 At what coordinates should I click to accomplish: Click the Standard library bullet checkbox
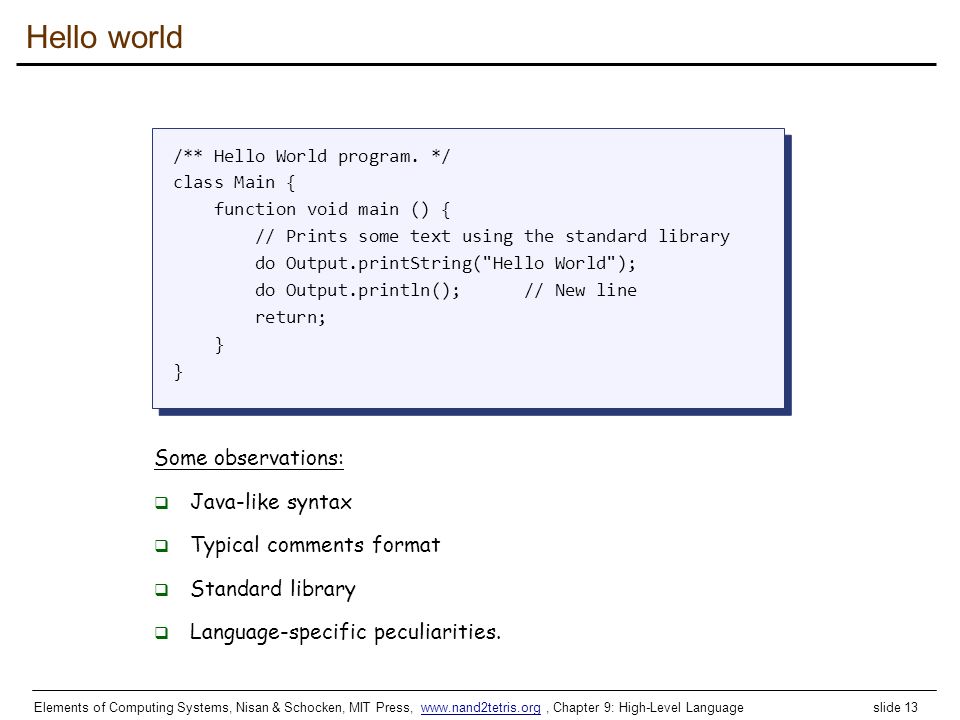pyautogui.click(x=162, y=590)
